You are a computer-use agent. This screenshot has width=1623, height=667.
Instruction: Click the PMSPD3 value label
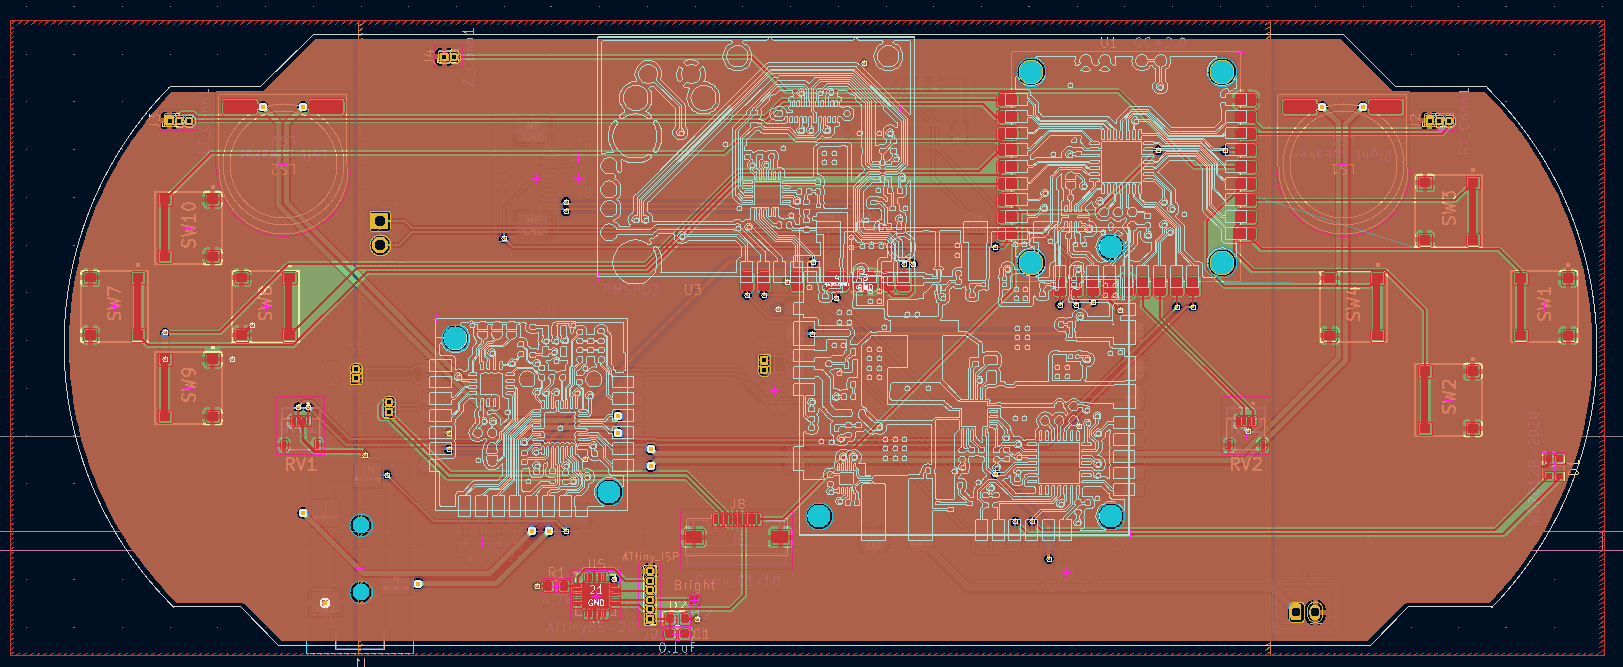tap(631, 289)
